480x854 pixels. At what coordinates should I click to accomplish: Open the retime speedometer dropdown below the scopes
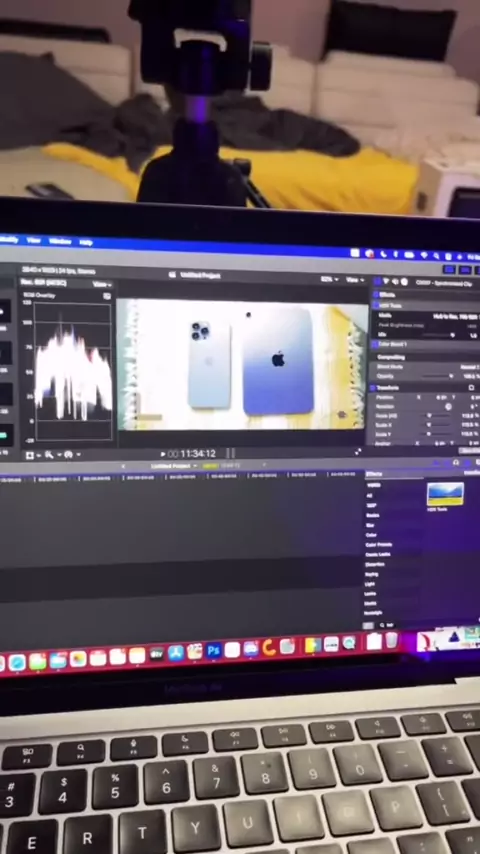[x=71, y=454]
